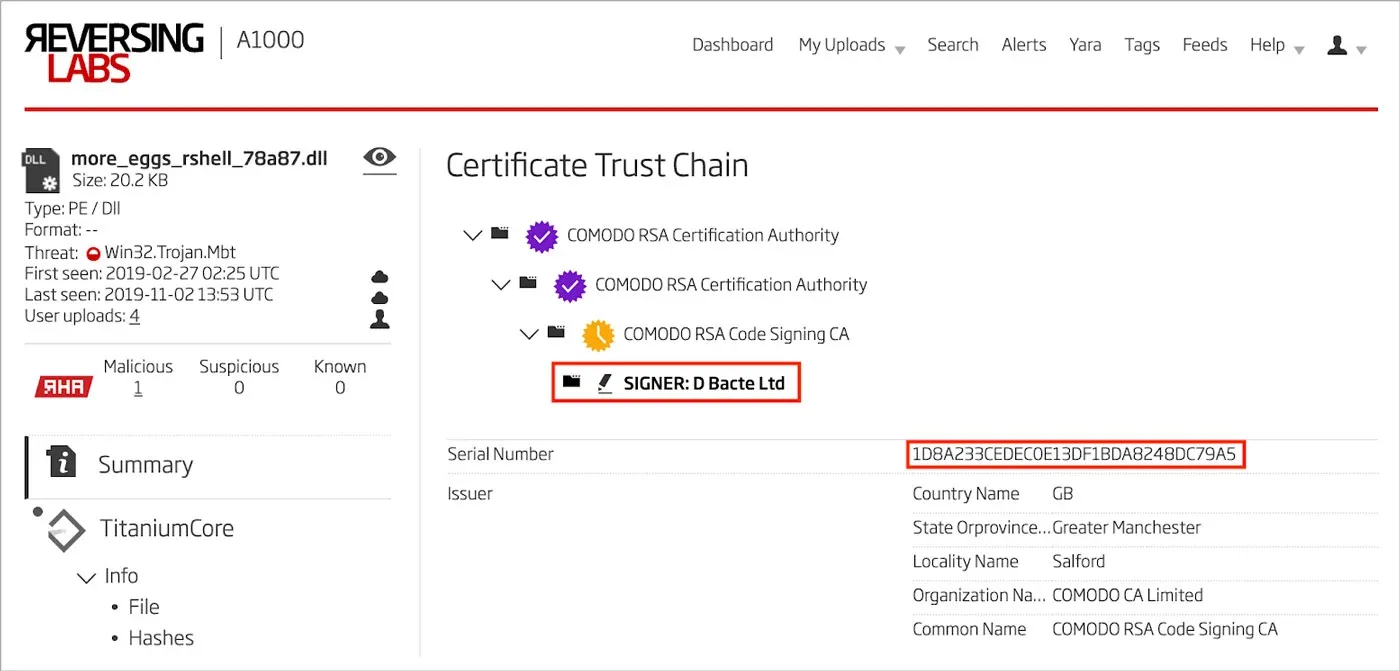The image size is (1400, 671).
Task: Open the Yara section from the navigation
Action: (x=1085, y=45)
